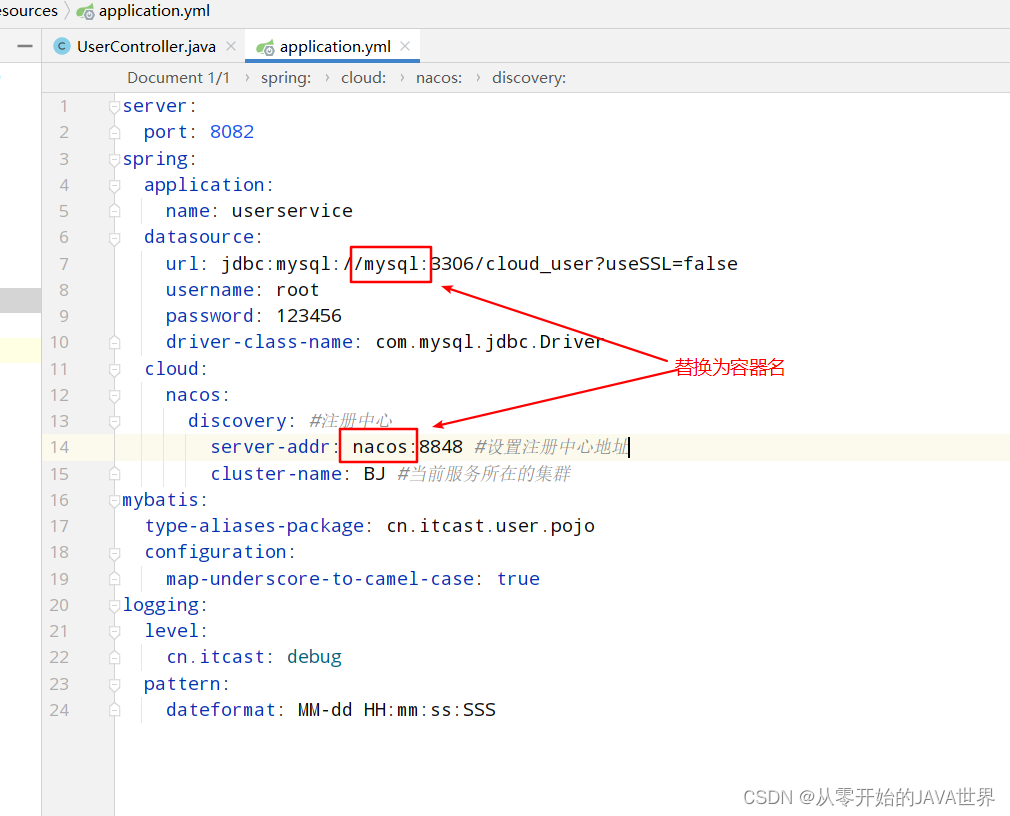
Task: Open application.yml in the navigation path bar
Action: [154, 11]
